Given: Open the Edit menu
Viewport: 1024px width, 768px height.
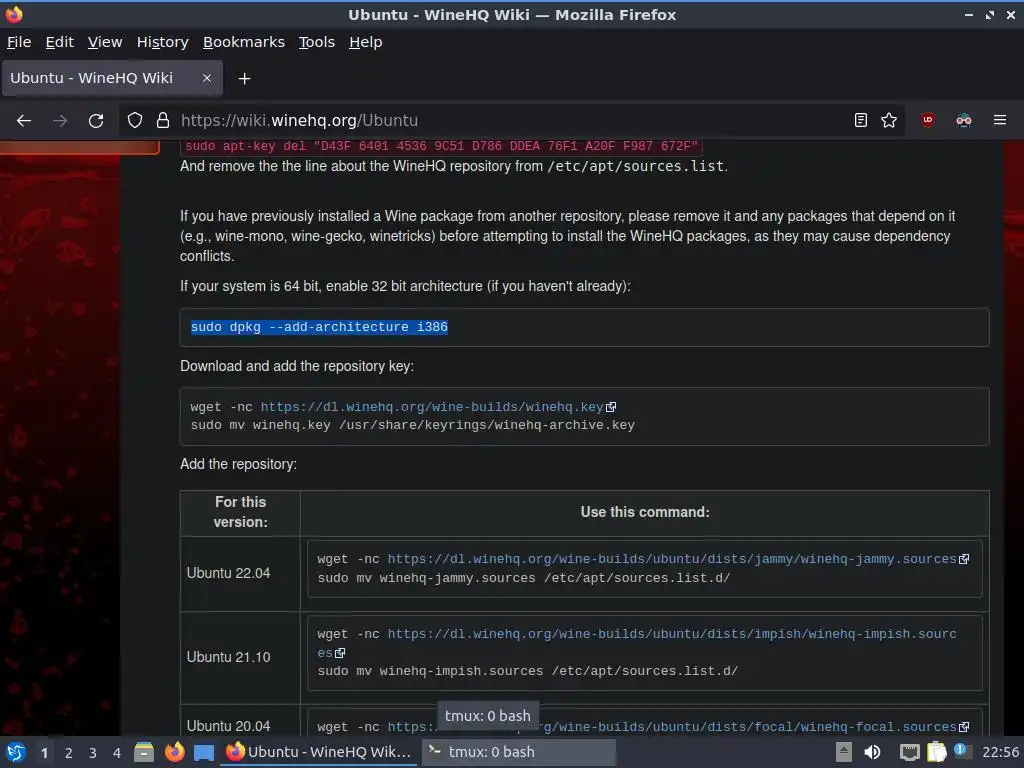Looking at the screenshot, I should pos(59,42).
